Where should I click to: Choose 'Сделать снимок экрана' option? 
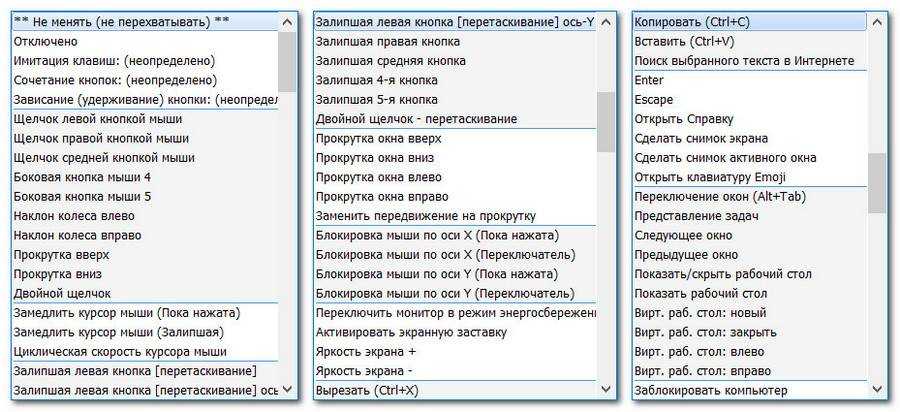pos(701,138)
